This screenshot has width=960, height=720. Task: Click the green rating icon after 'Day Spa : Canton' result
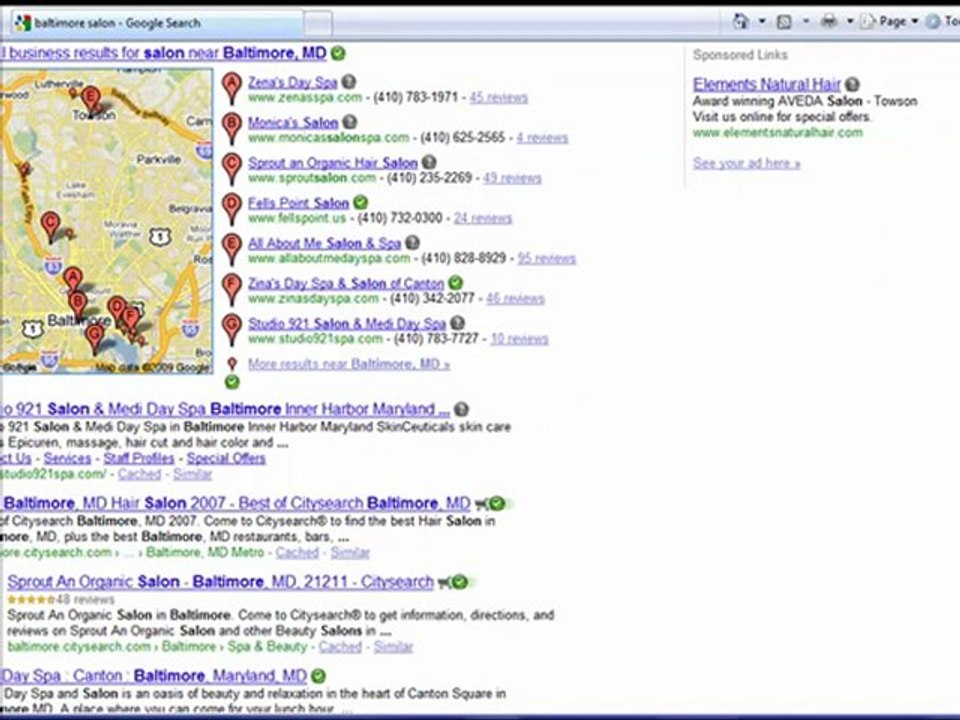(318, 676)
